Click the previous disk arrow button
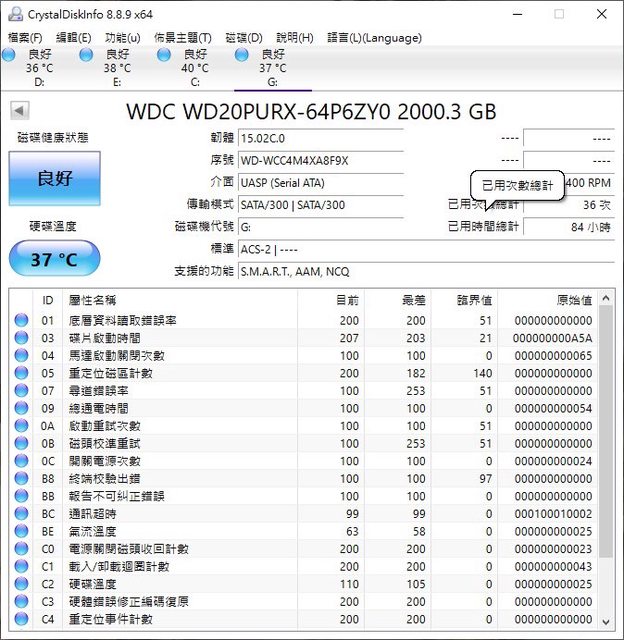 [18, 111]
